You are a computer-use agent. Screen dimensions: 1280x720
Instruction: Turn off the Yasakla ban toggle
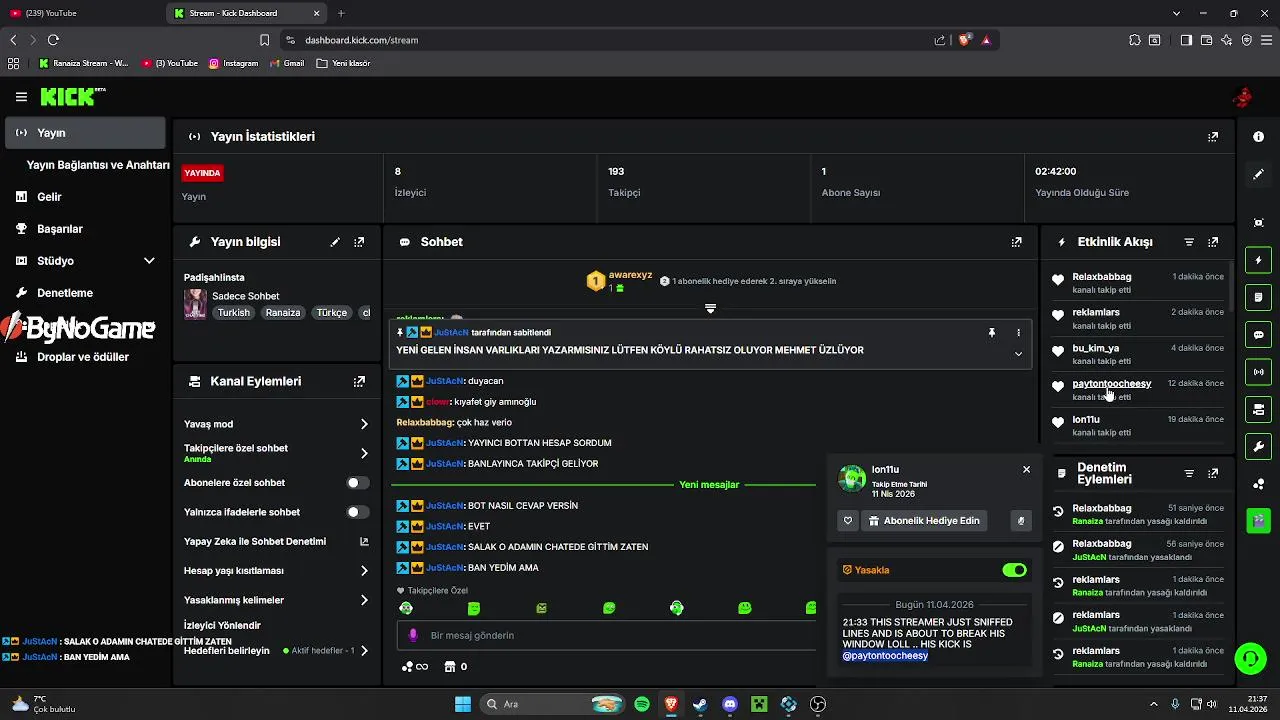[x=1014, y=570]
